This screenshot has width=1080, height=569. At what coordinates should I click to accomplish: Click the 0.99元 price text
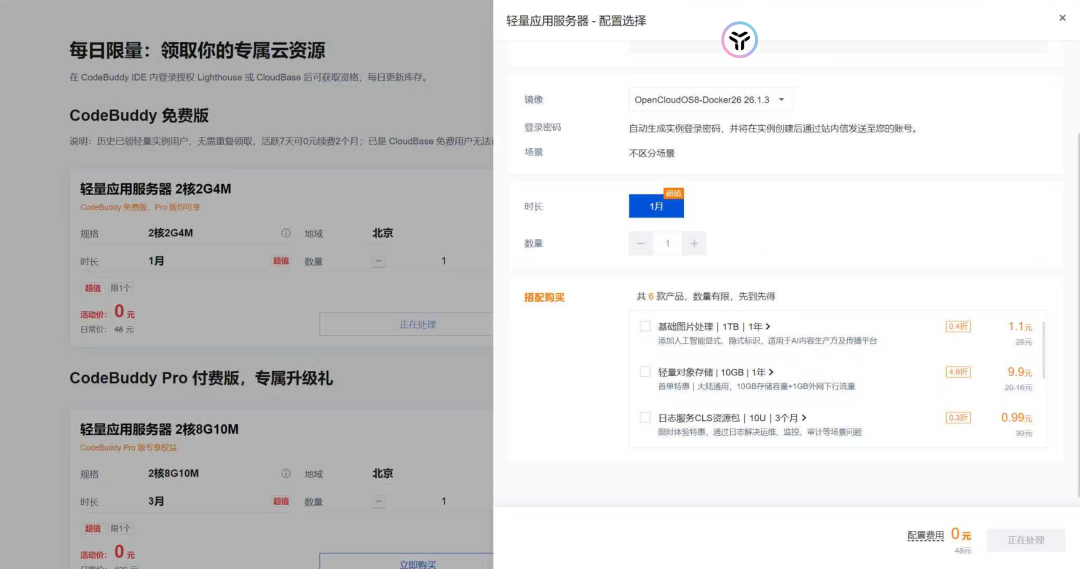pyautogui.click(x=1017, y=417)
